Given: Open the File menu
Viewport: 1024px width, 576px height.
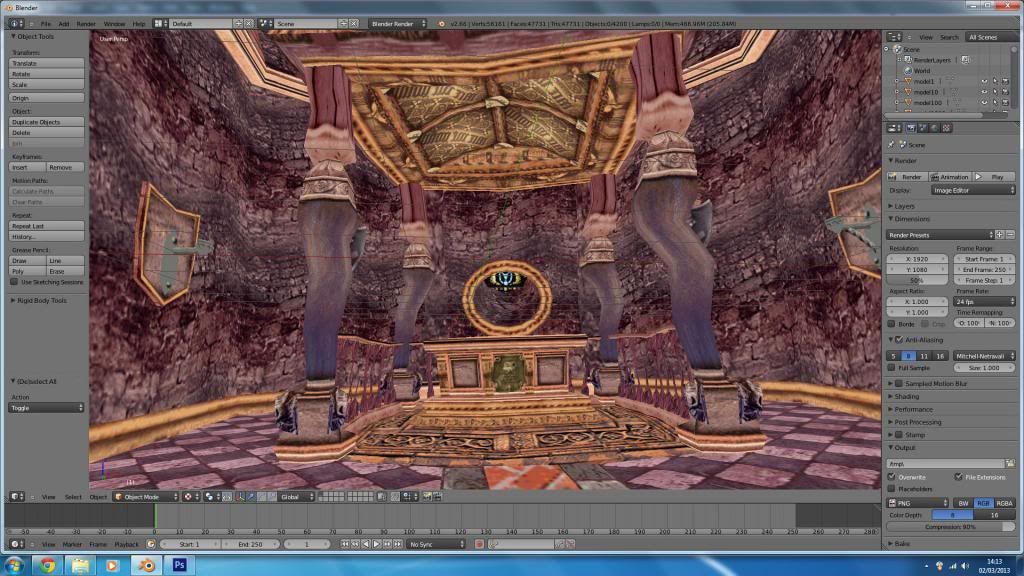Looking at the screenshot, I should tap(46, 24).
